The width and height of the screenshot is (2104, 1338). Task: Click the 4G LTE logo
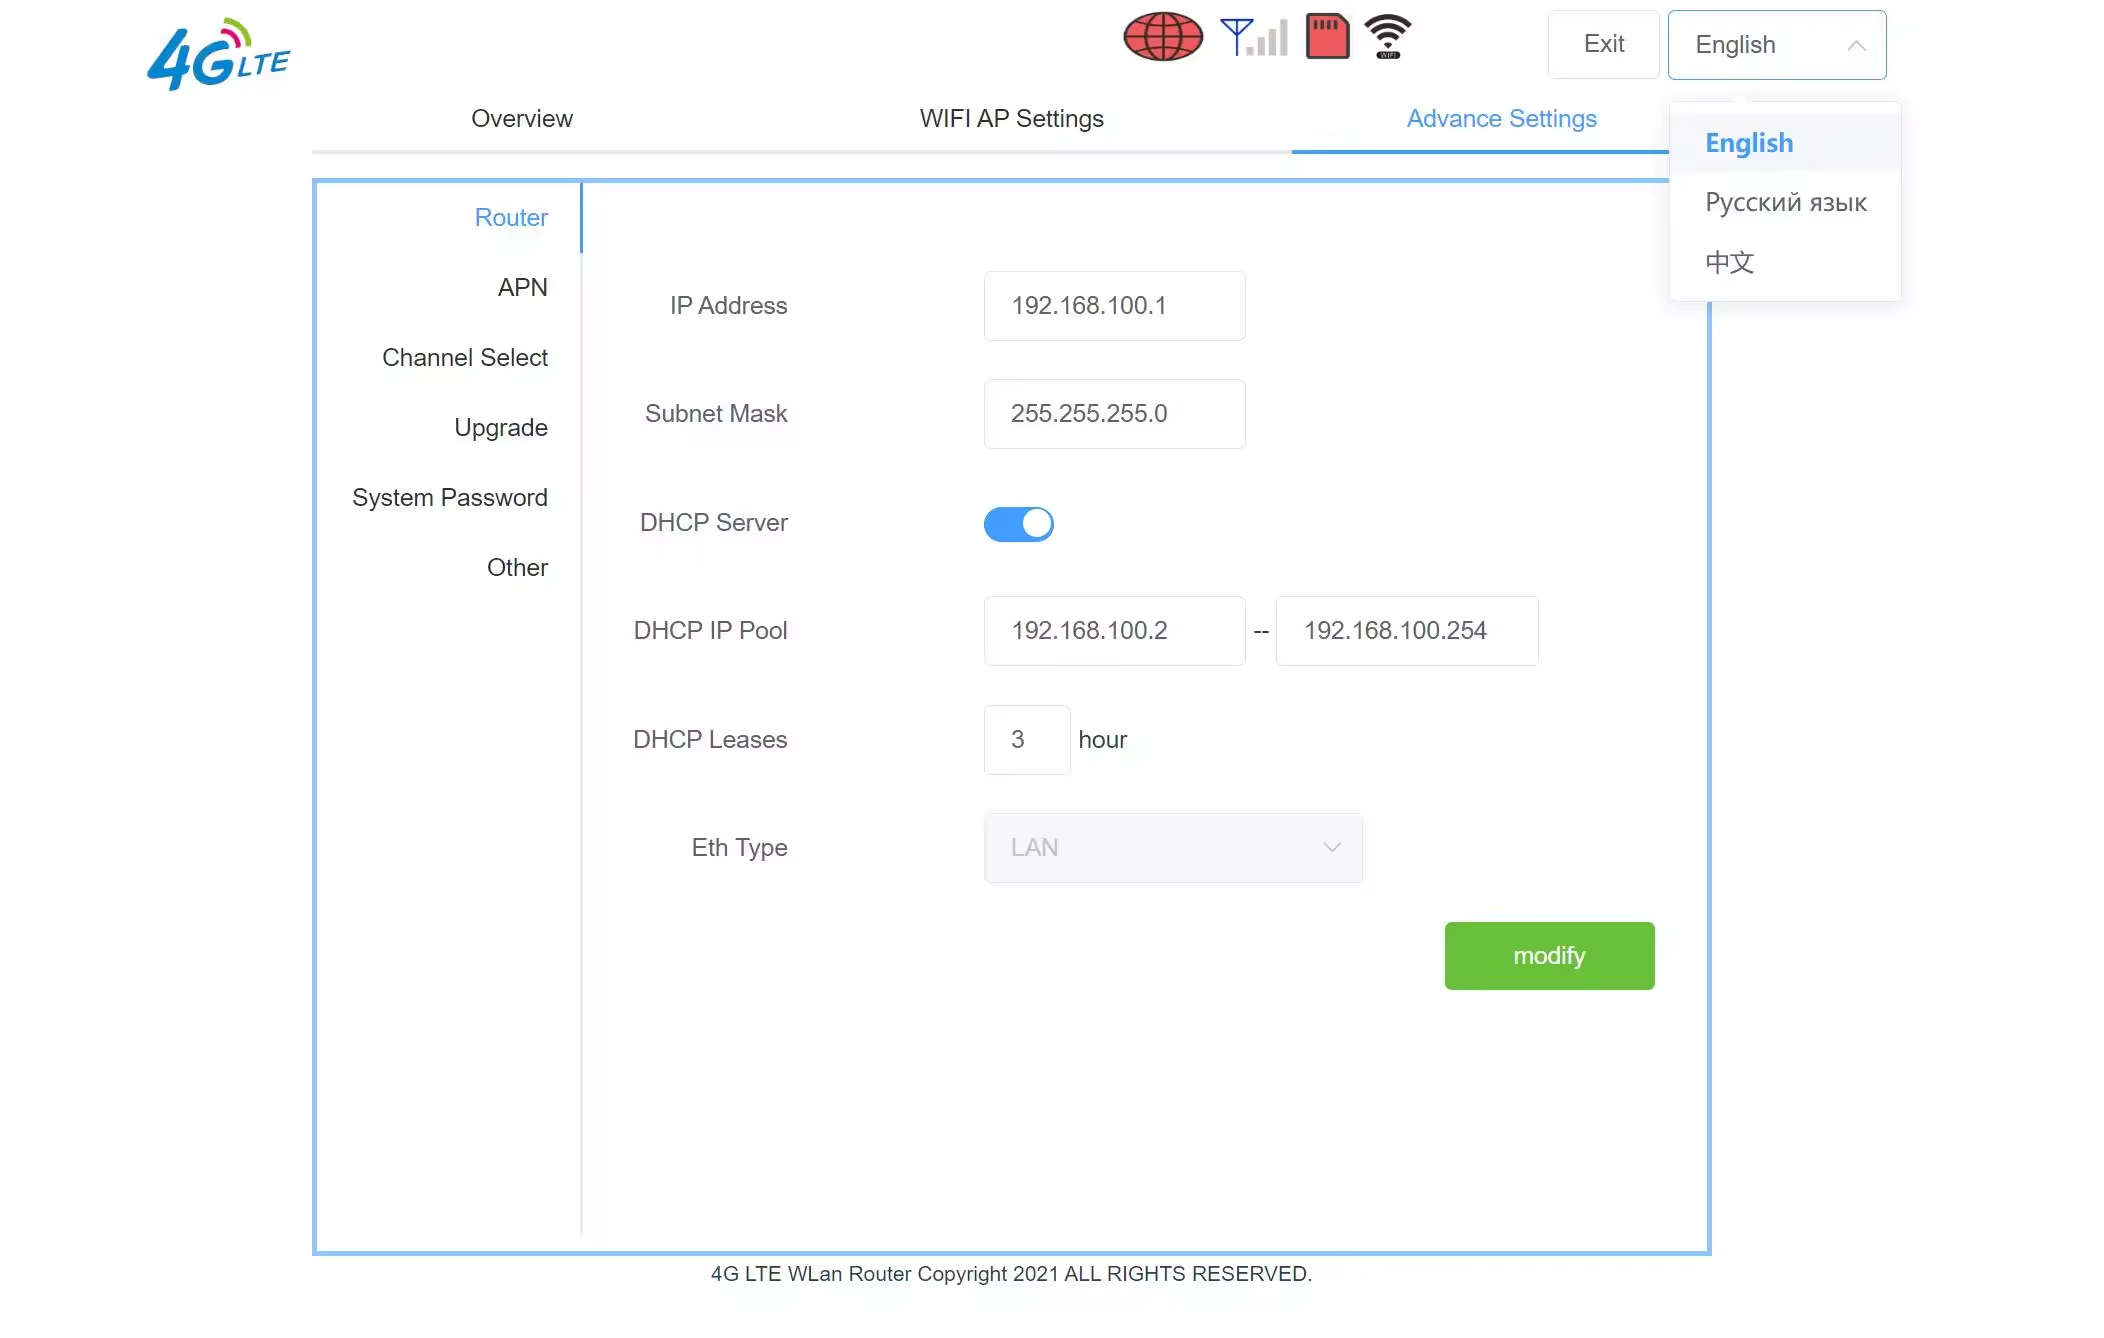218,56
